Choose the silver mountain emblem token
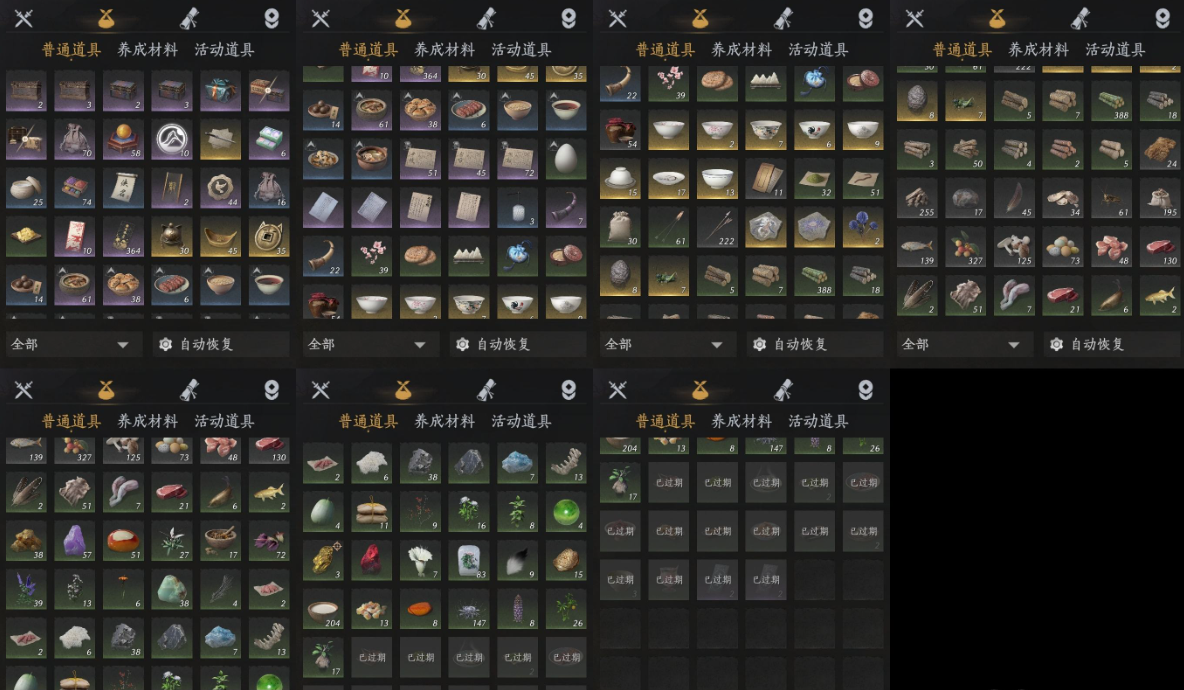 [x=172, y=140]
